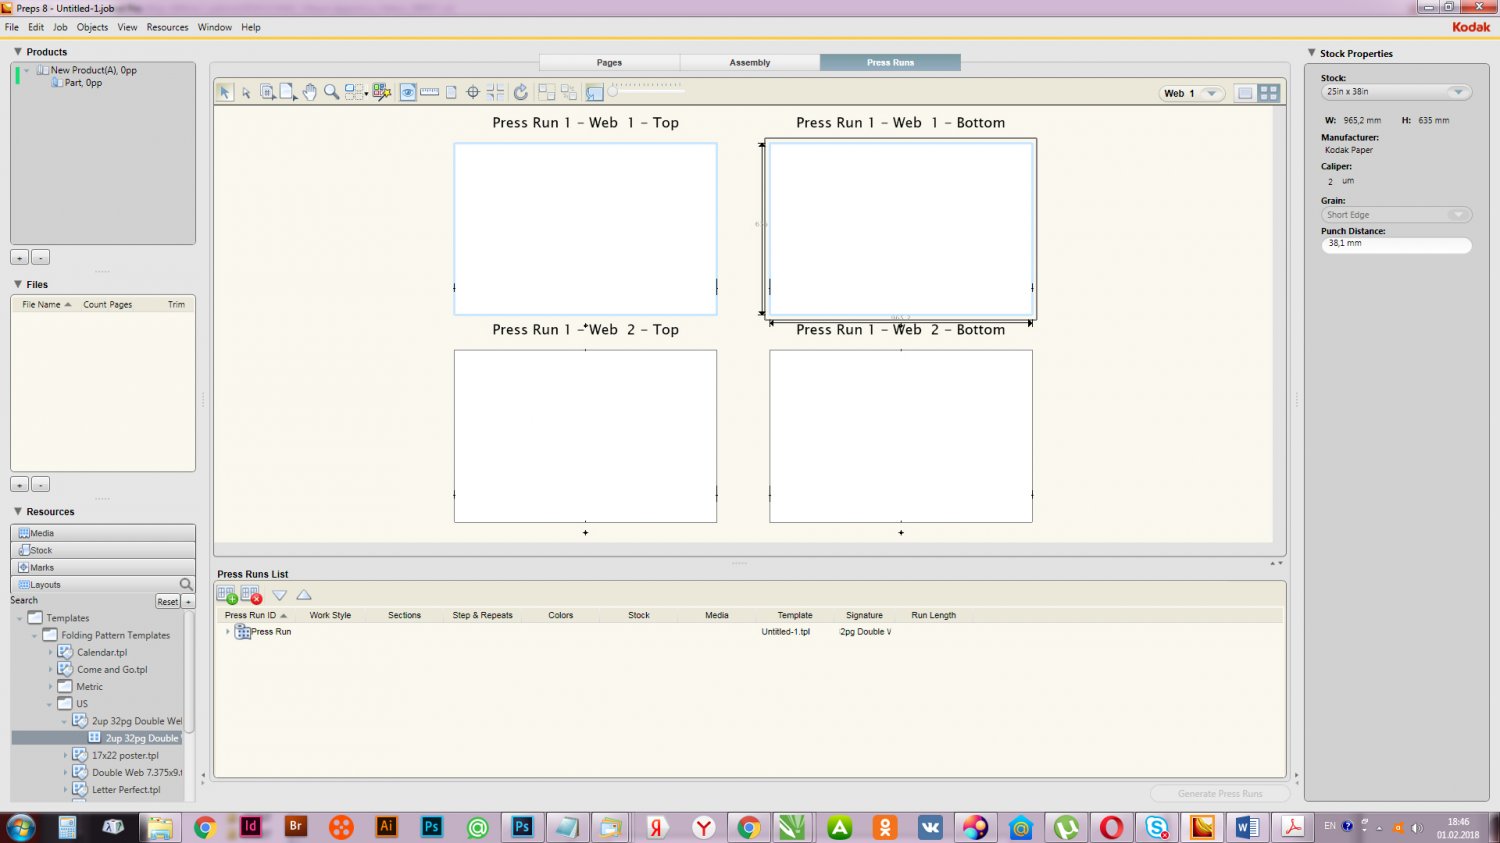Toggle the eye preview visibility button

408,92
